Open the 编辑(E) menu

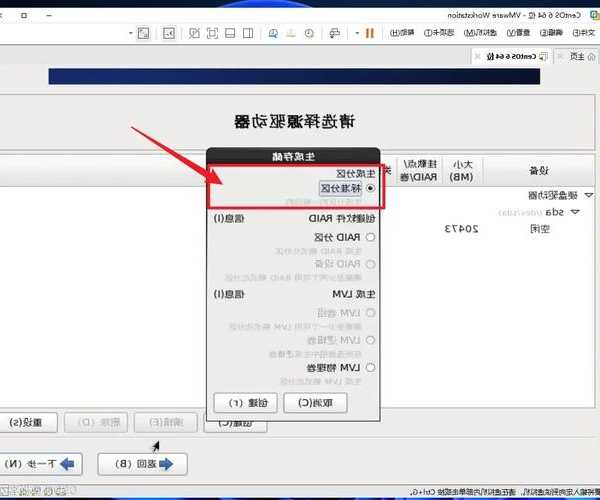(551, 33)
